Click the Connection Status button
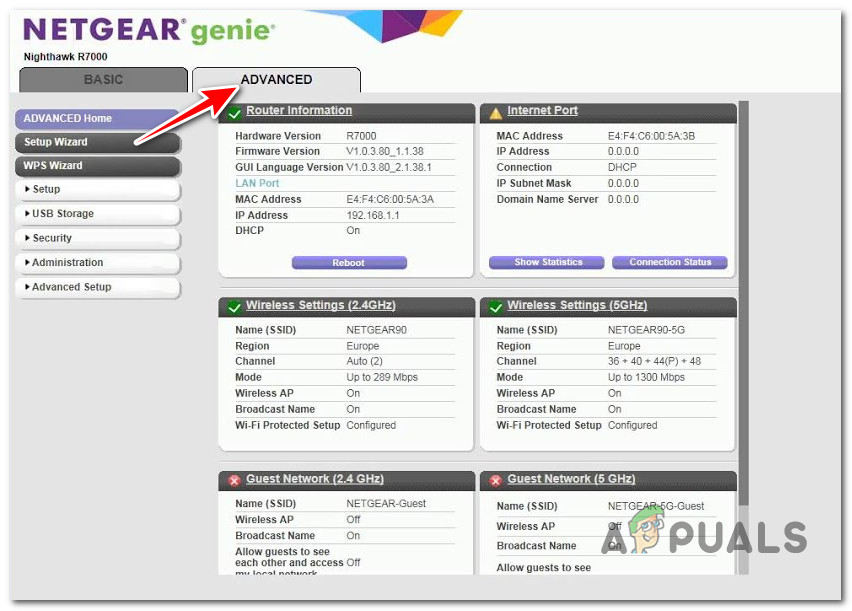This screenshot has height=611, width=852. [x=669, y=262]
